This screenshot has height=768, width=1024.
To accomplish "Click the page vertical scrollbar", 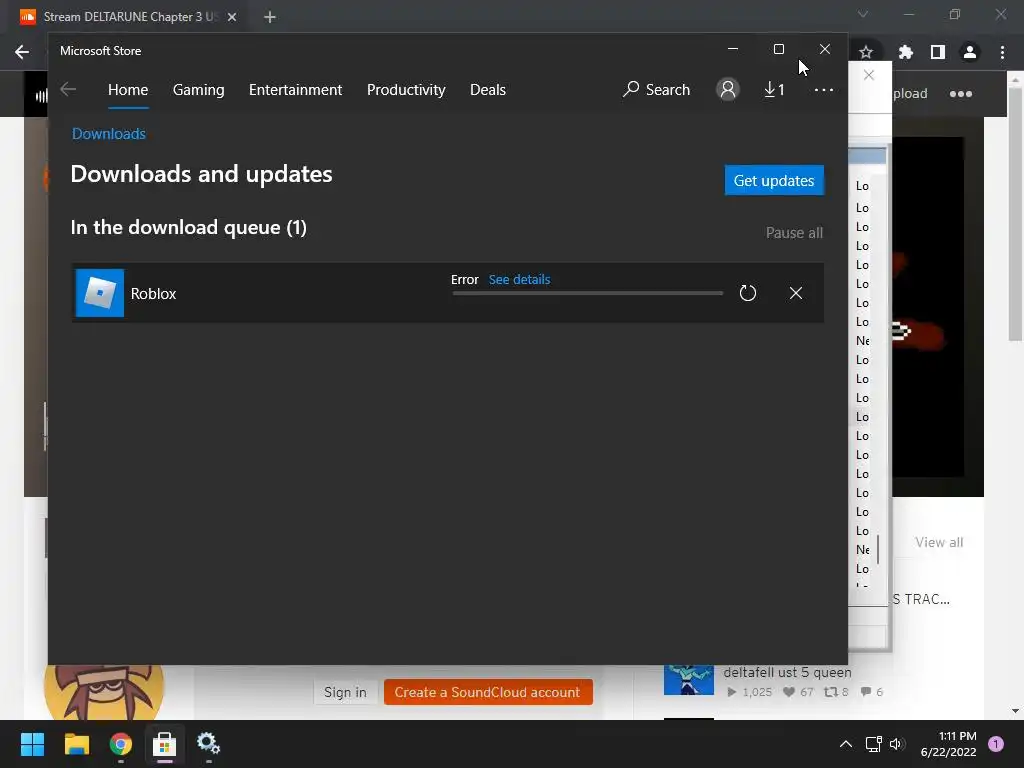I will coord(1015,216).
